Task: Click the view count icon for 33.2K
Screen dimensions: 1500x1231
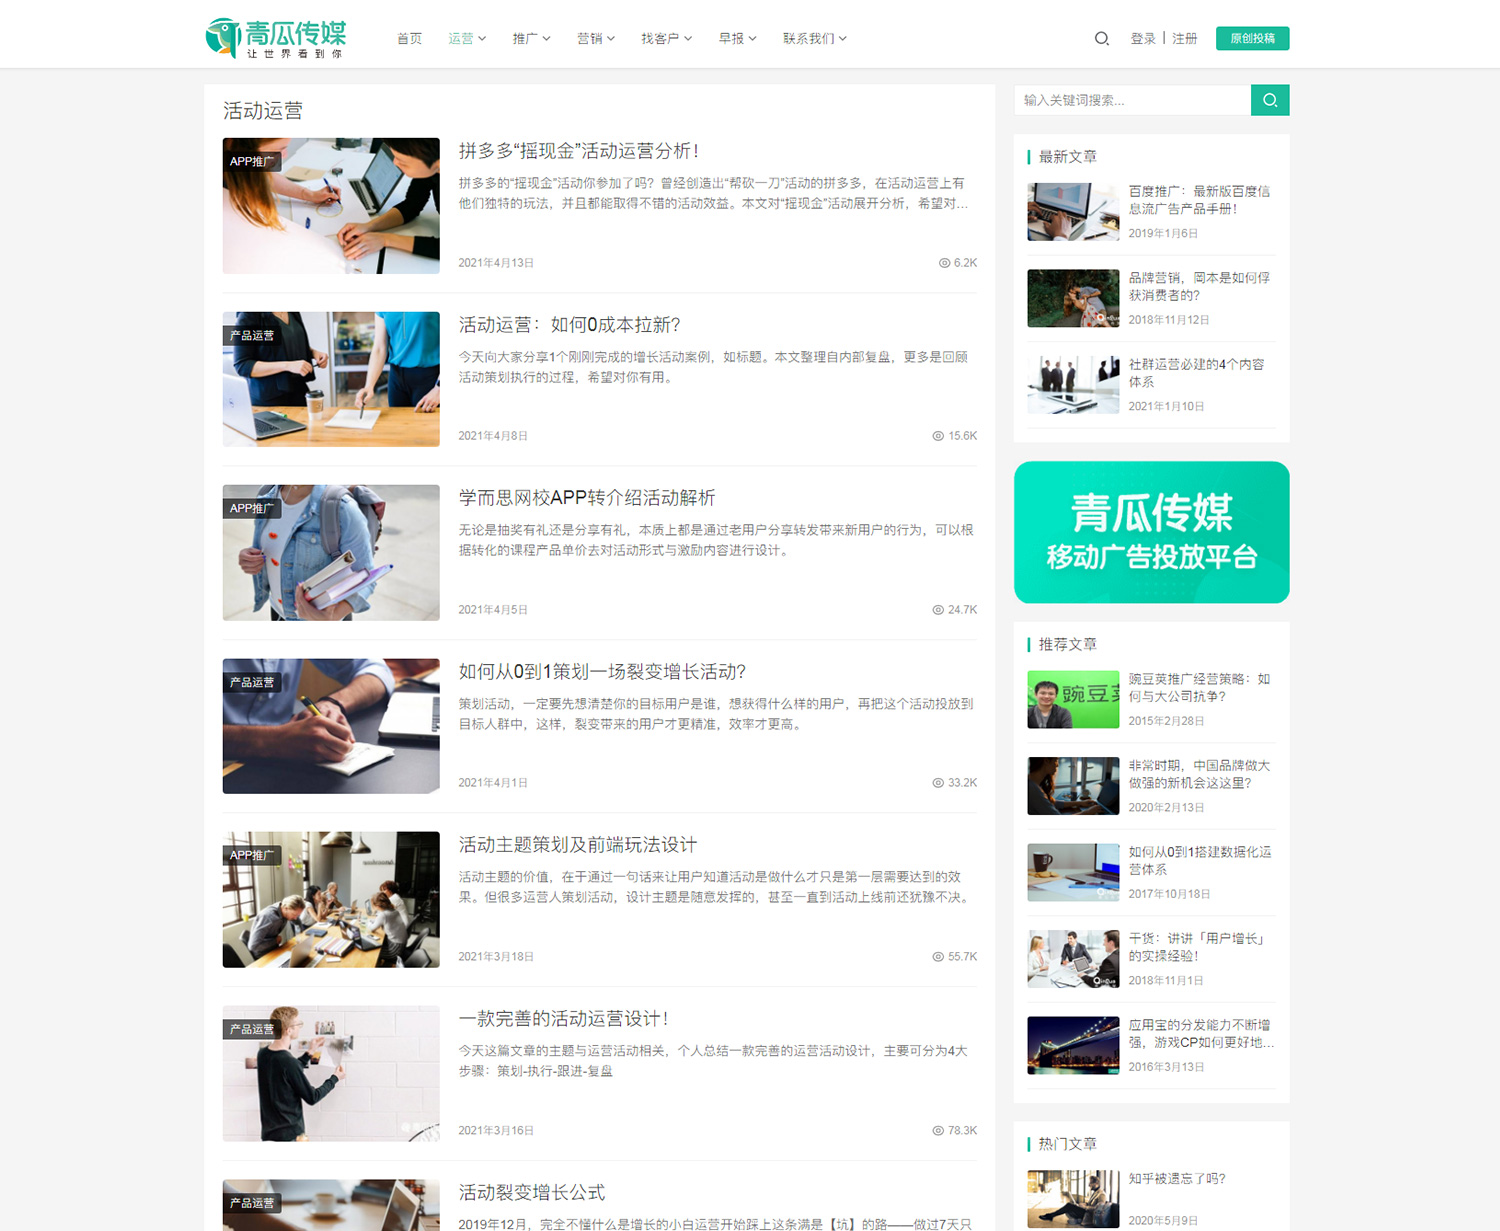Action: [x=938, y=783]
